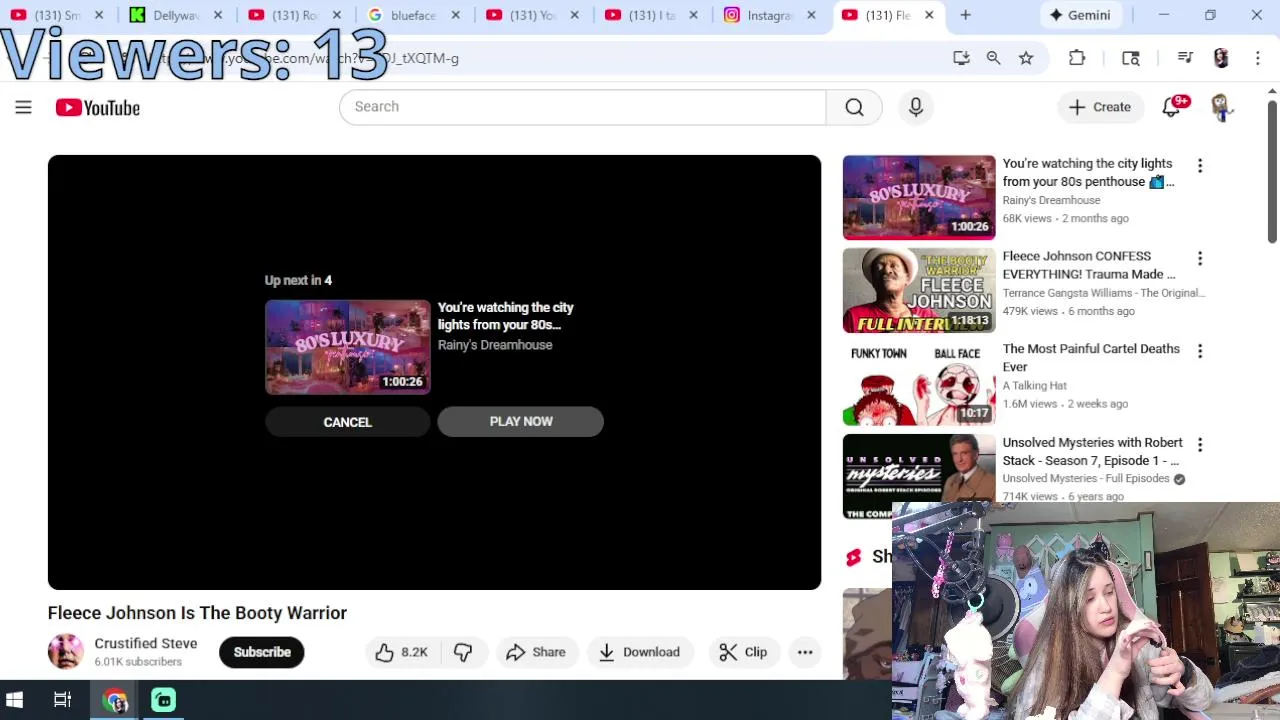The image size is (1280, 720).
Task: Open Chrome three-dot menu
Action: click(1257, 58)
